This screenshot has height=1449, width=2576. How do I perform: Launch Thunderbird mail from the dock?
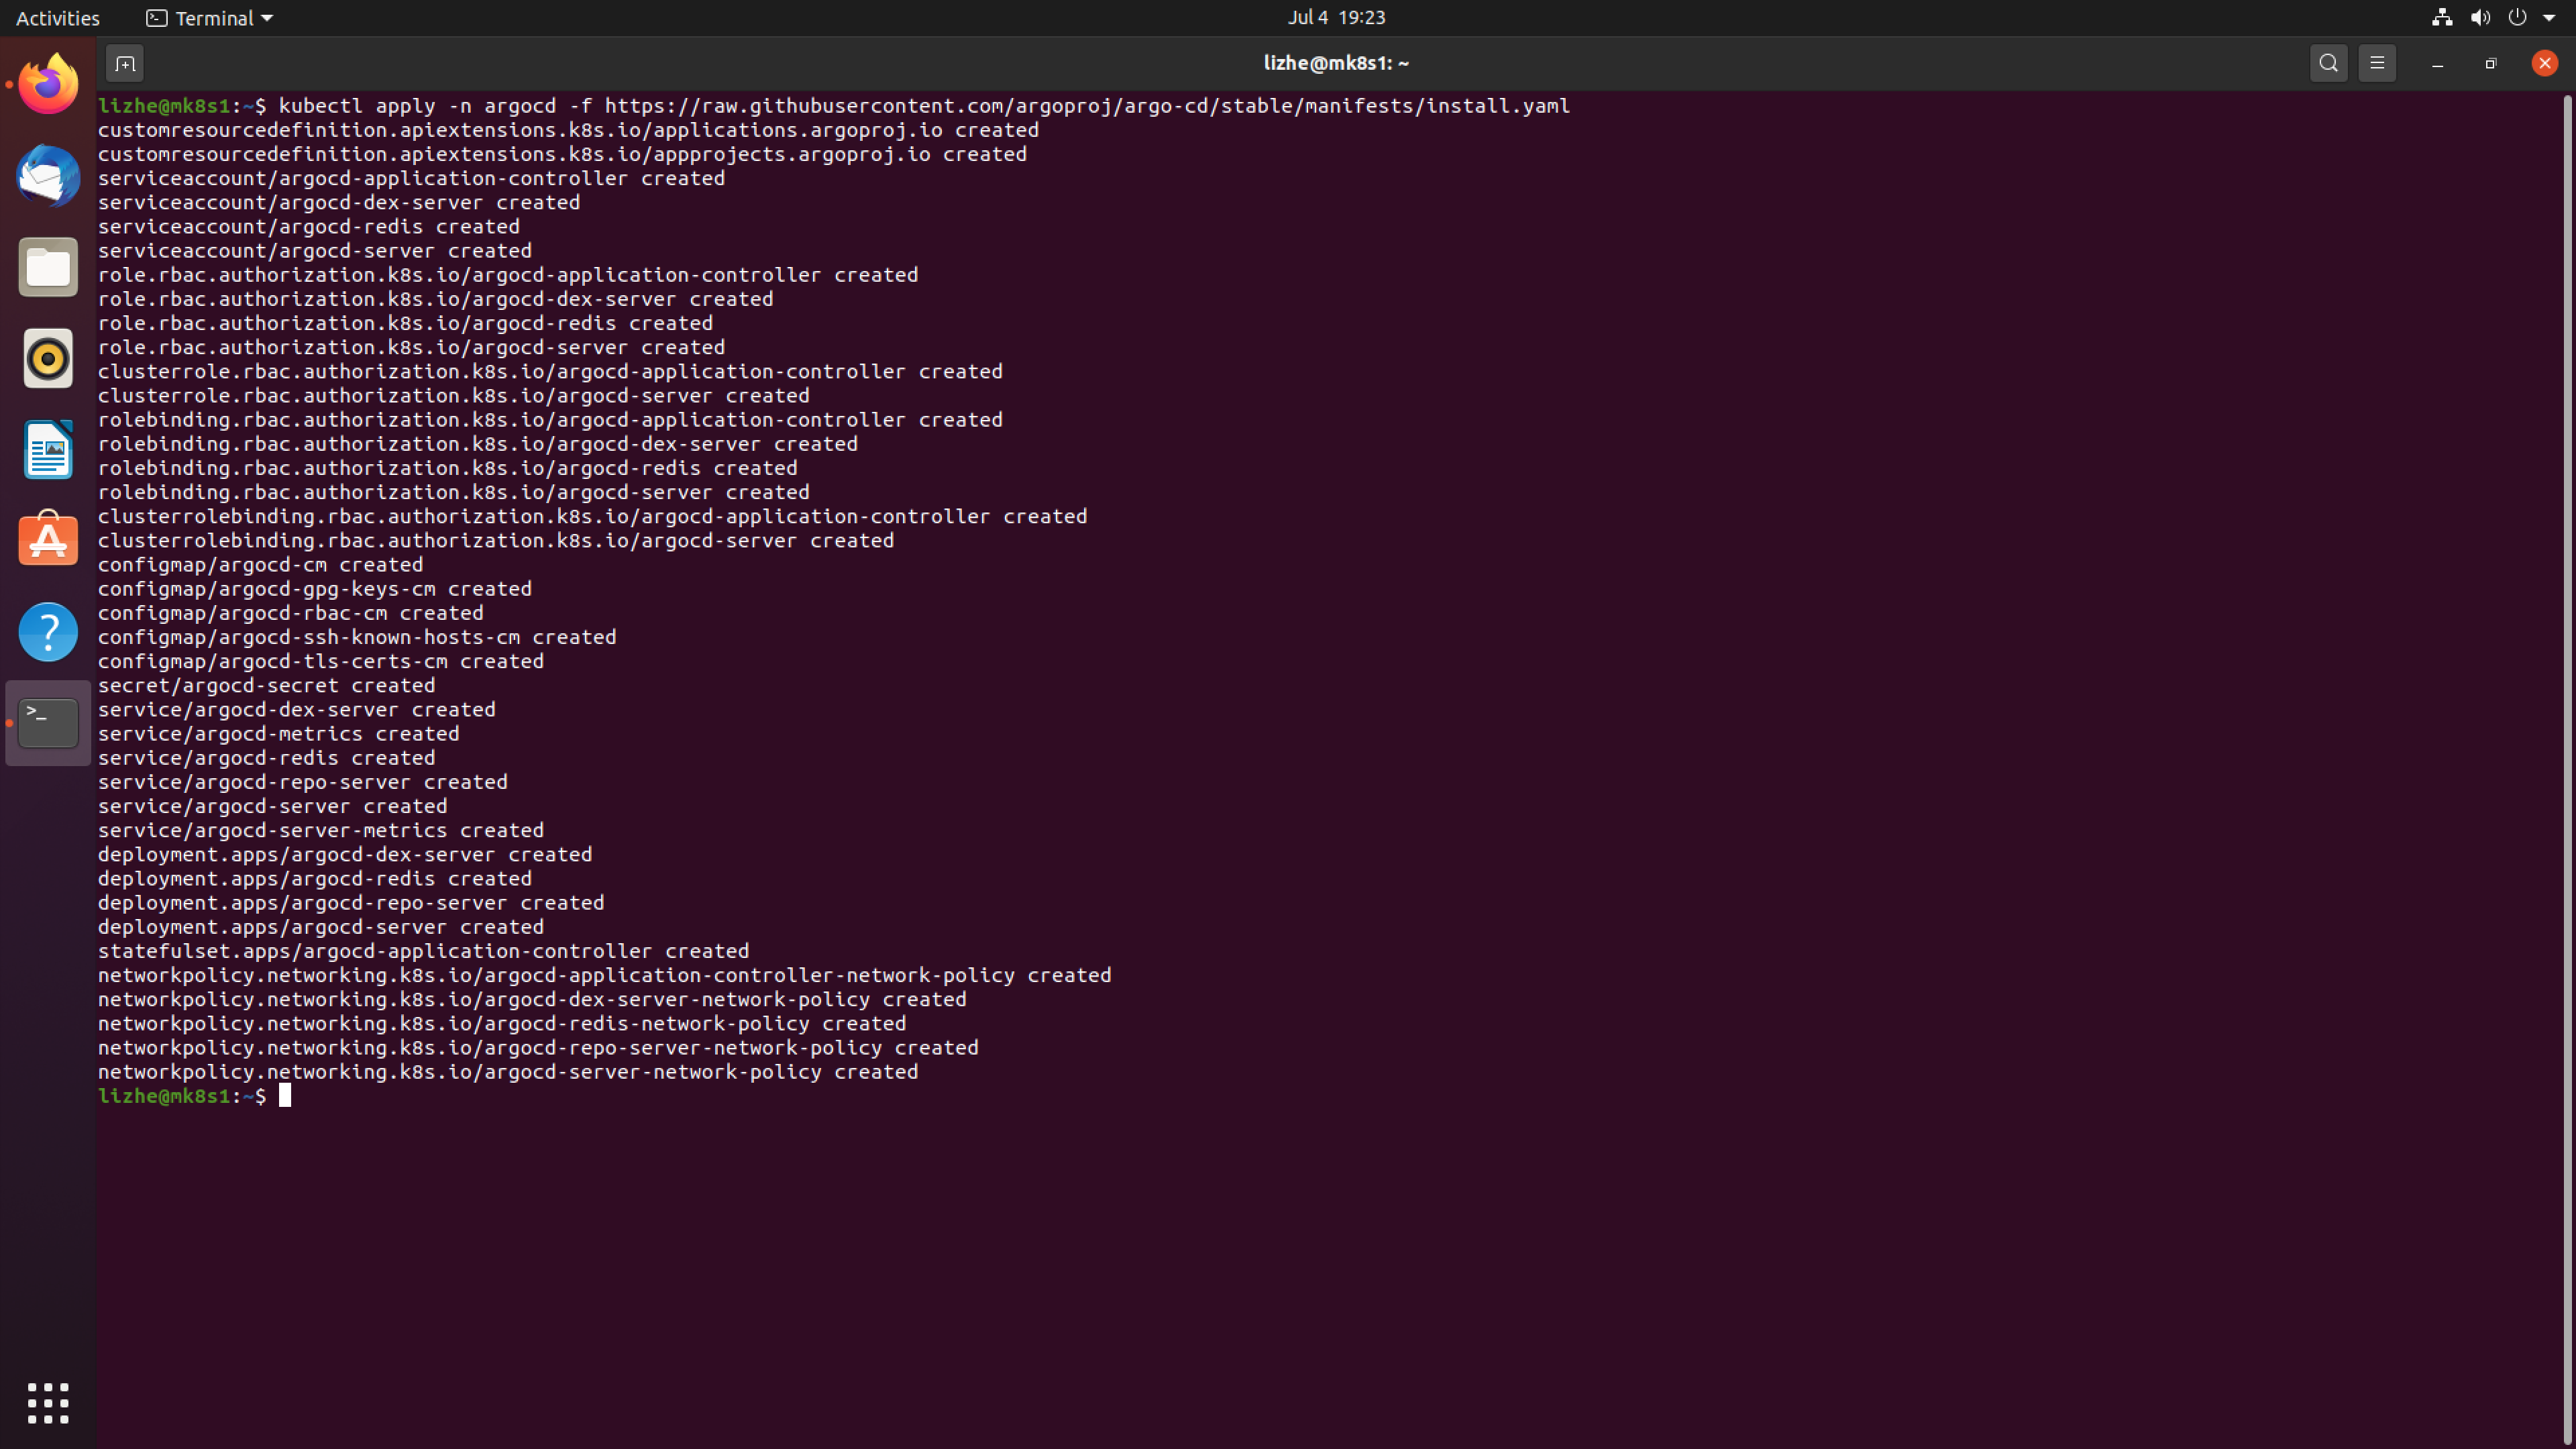pos(48,176)
